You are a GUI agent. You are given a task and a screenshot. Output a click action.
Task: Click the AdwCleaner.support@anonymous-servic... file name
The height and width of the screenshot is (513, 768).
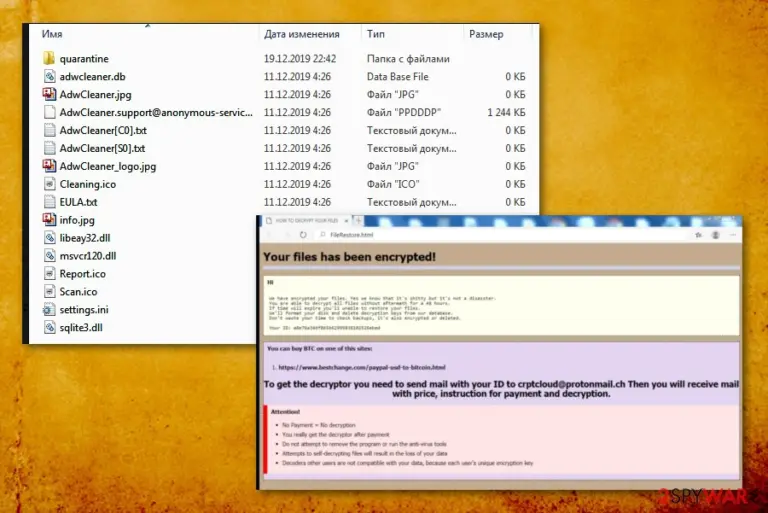pyautogui.click(x=156, y=112)
